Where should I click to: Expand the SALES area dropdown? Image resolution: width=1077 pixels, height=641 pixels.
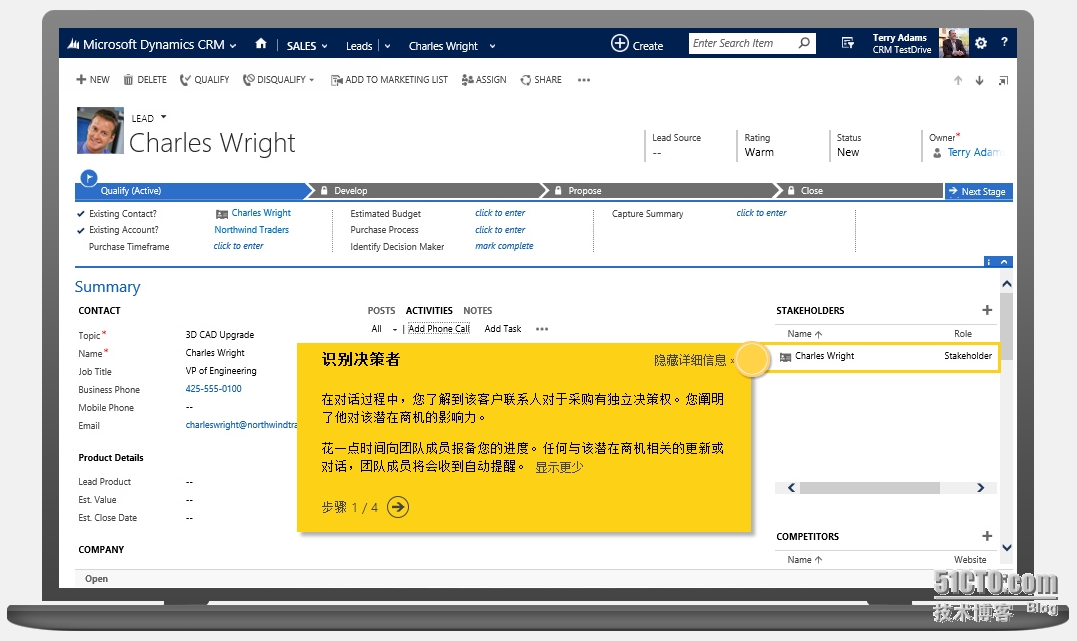324,46
